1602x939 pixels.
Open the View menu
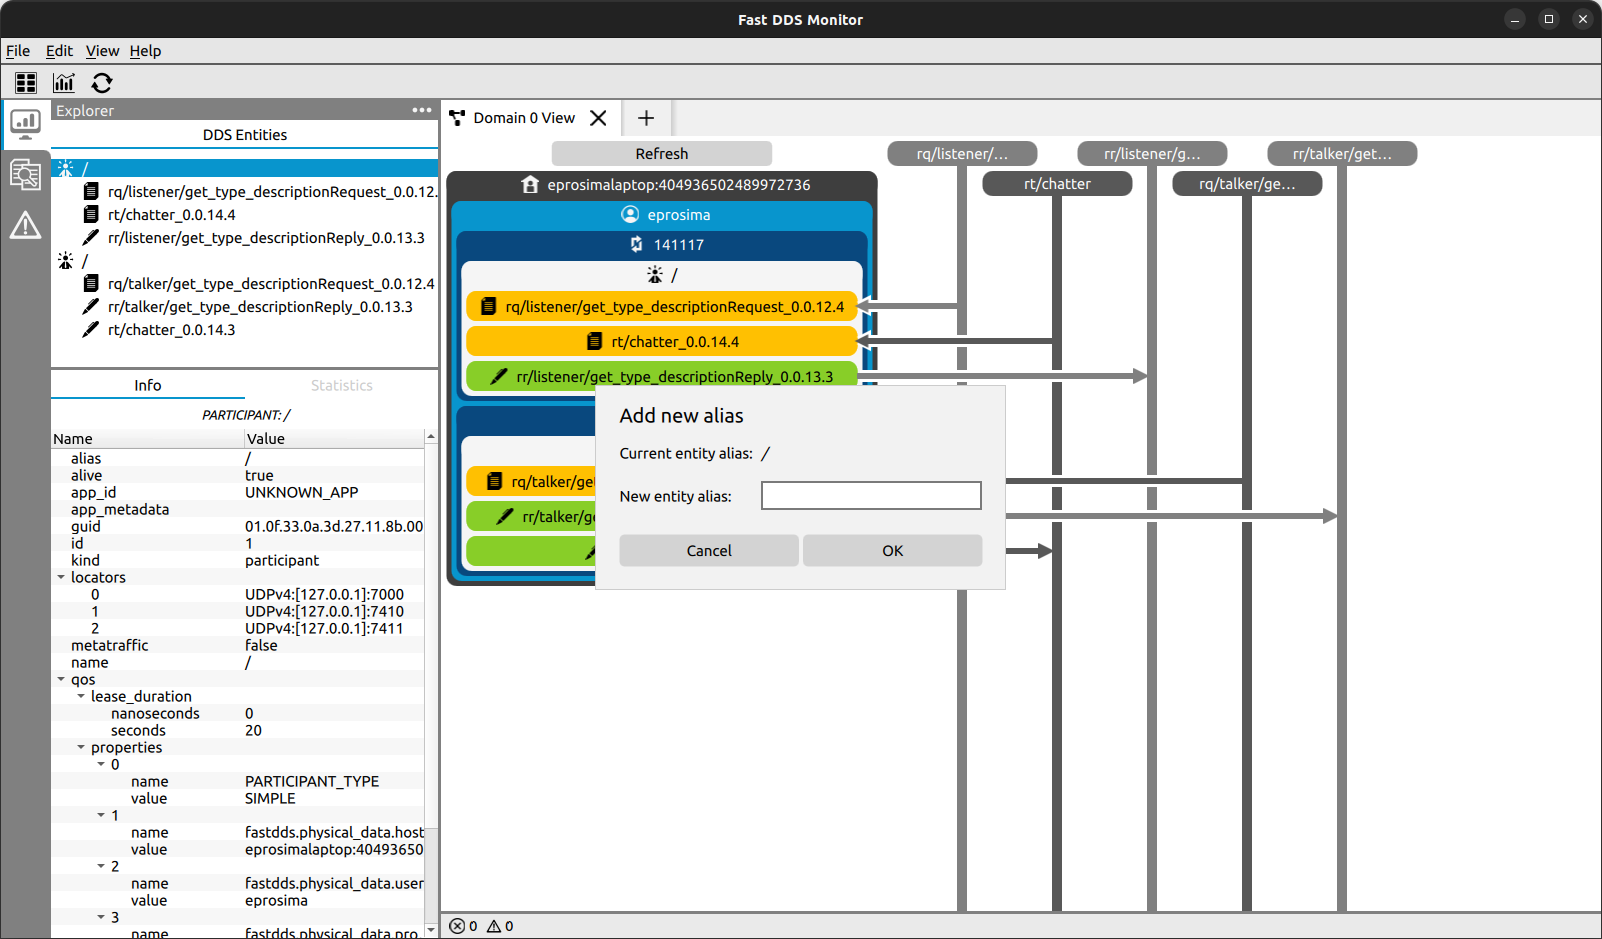[102, 51]
